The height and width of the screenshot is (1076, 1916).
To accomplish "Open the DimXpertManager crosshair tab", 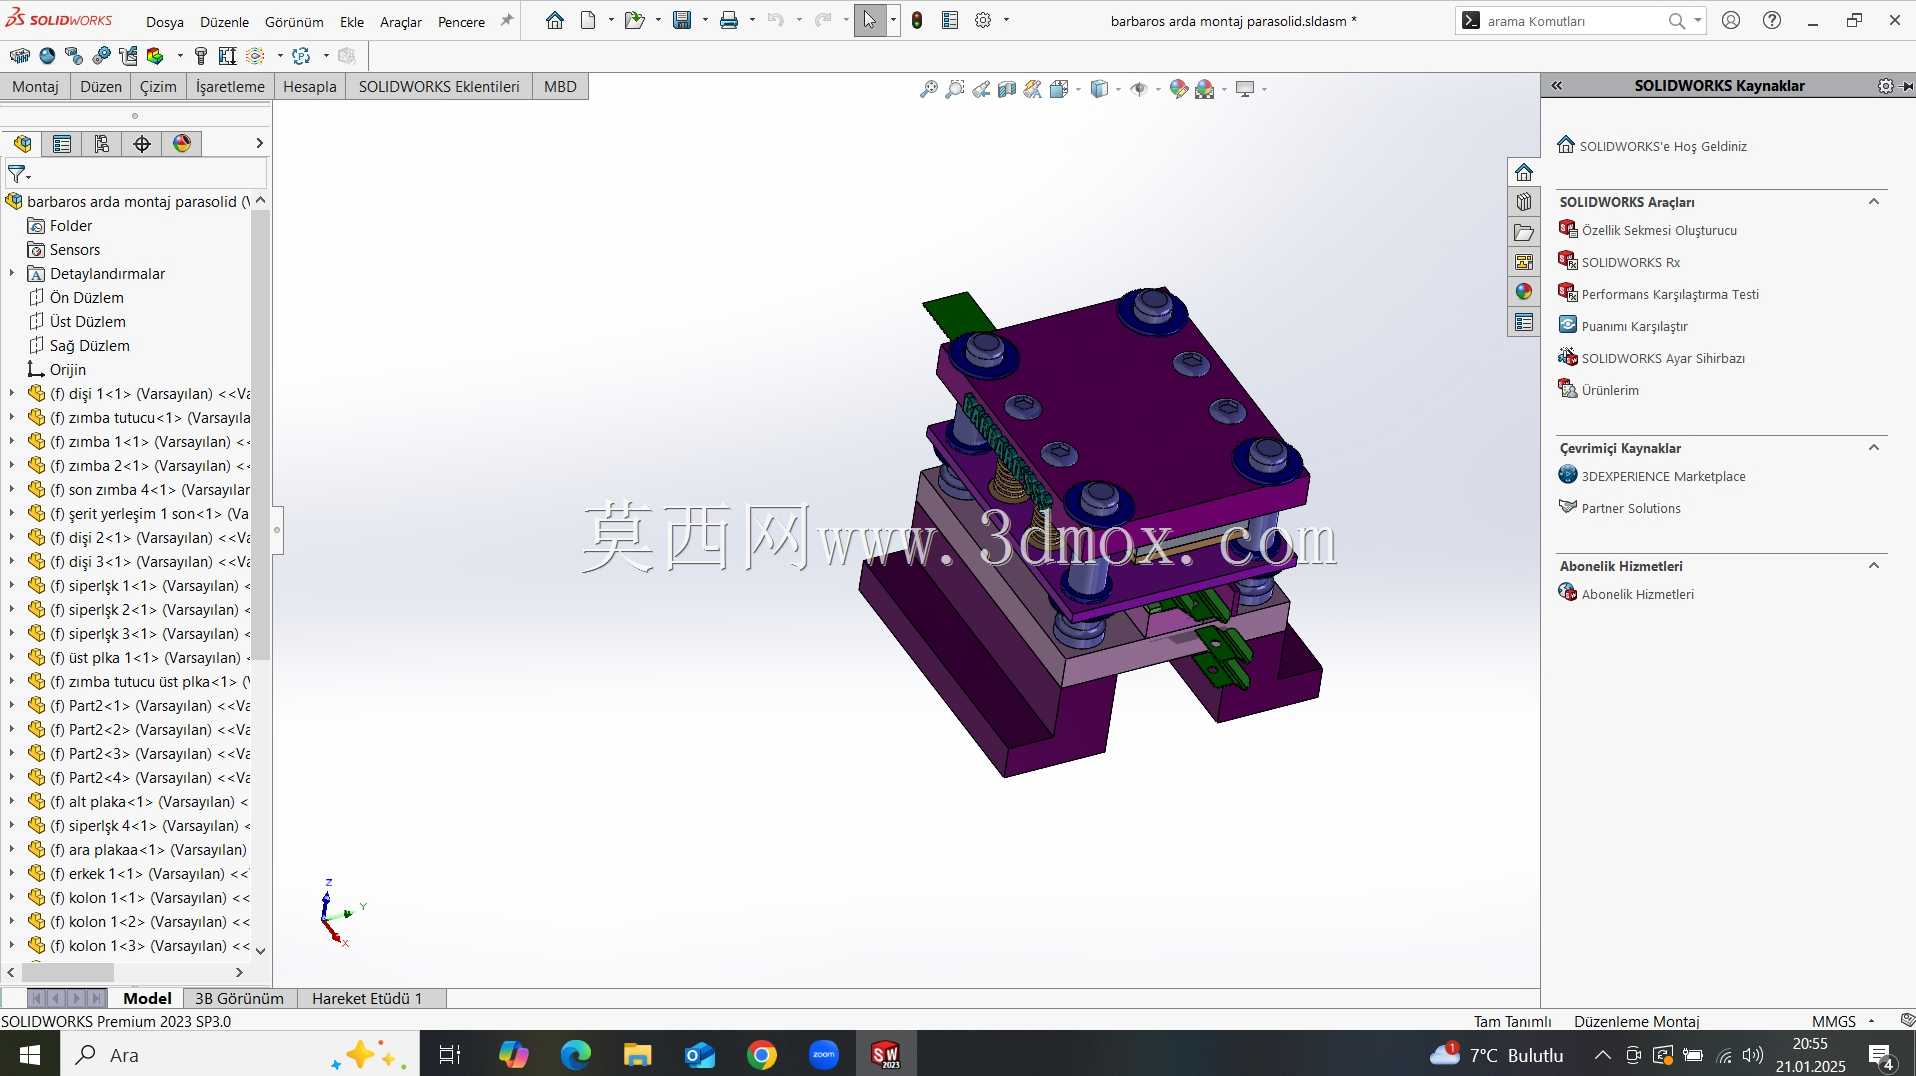I will coord(142,144).
